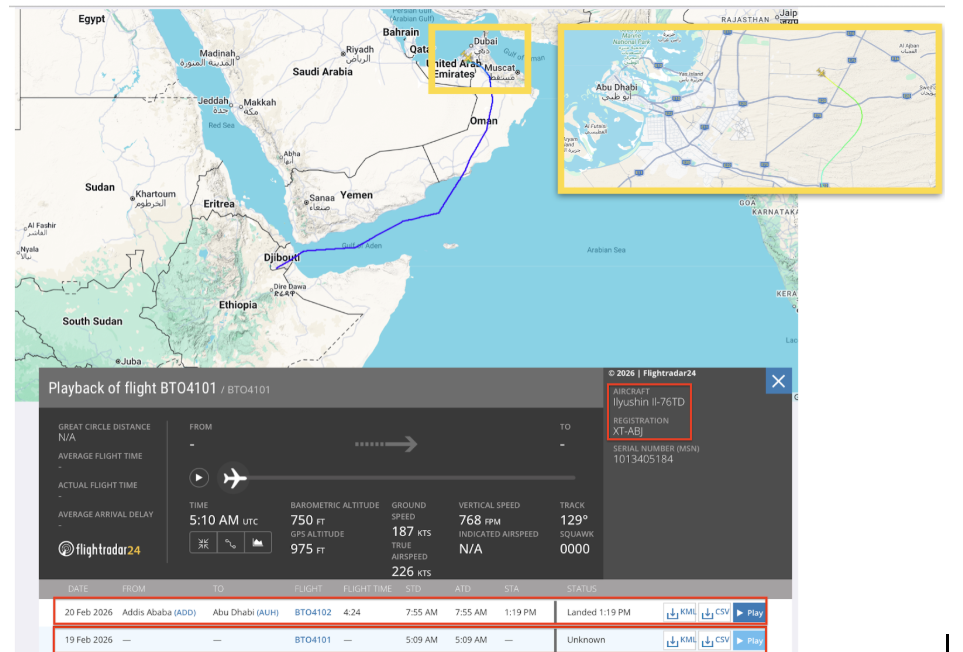Click the airplane marker on playback slider
Screen dimensions: 963x652
click(235, 478)
